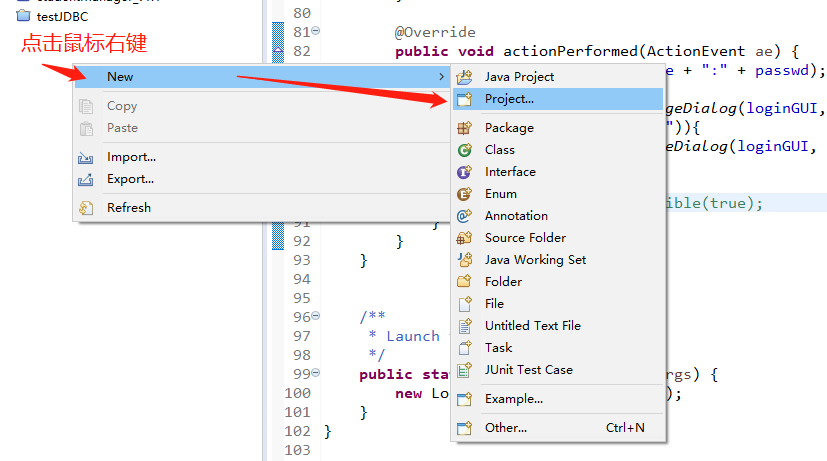Select Class from the New submenu
Image resolution: width=827 pixels, height=461 pixels.
point(558,150)
